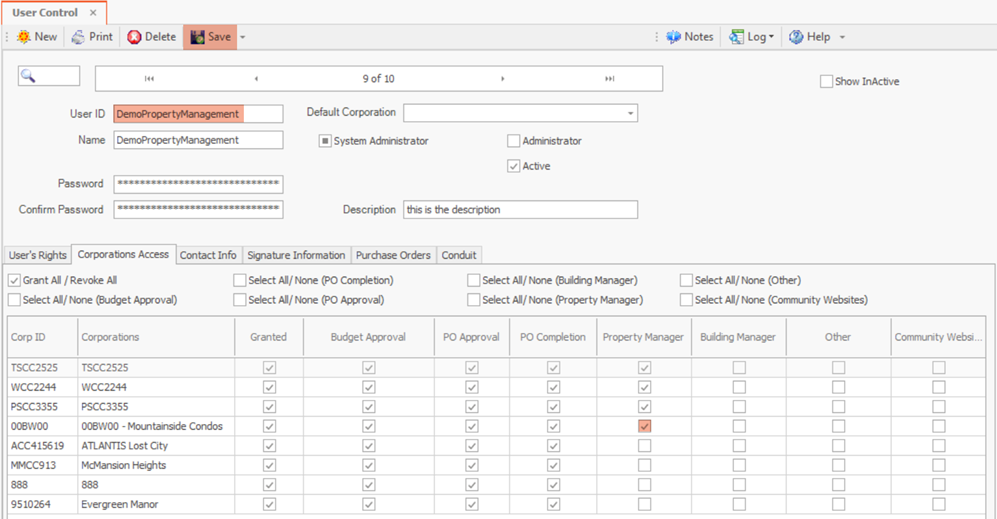The width and height of the screenshot is (997, 519).
Task: Check Select All/None (Other)
Action: point(686,280)
